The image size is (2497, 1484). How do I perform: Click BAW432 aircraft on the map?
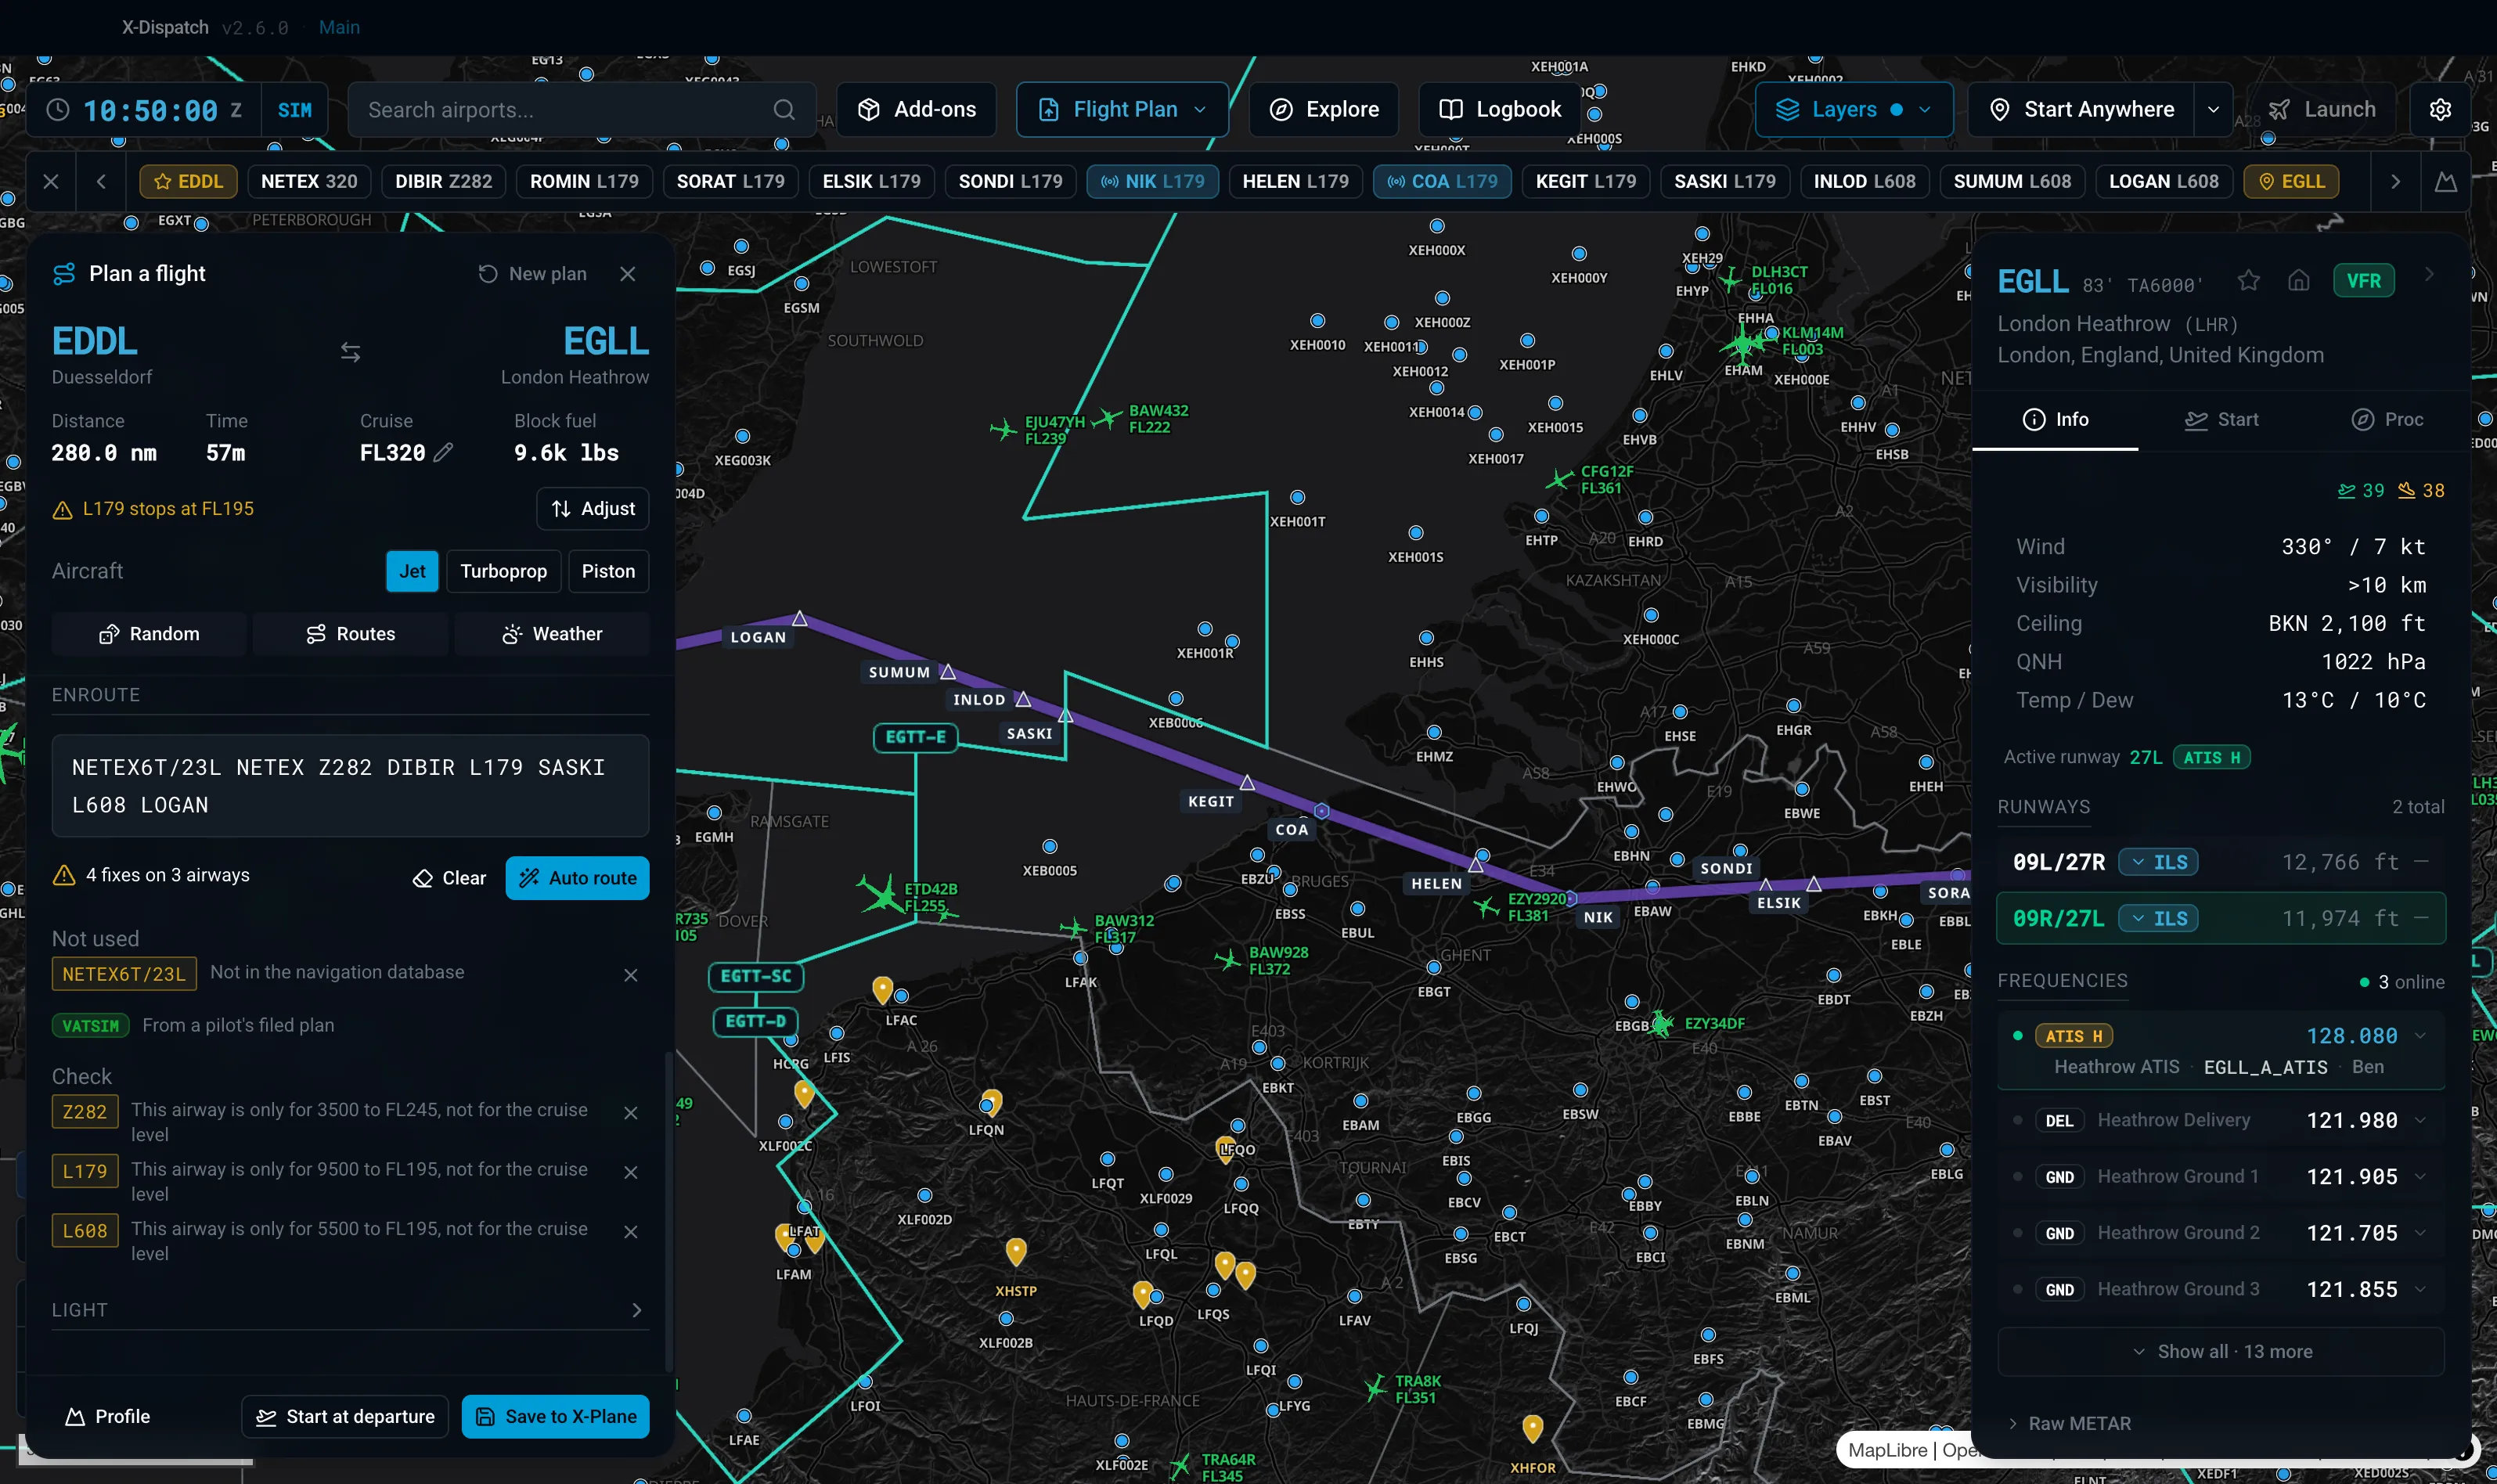tap(1108, 418)
